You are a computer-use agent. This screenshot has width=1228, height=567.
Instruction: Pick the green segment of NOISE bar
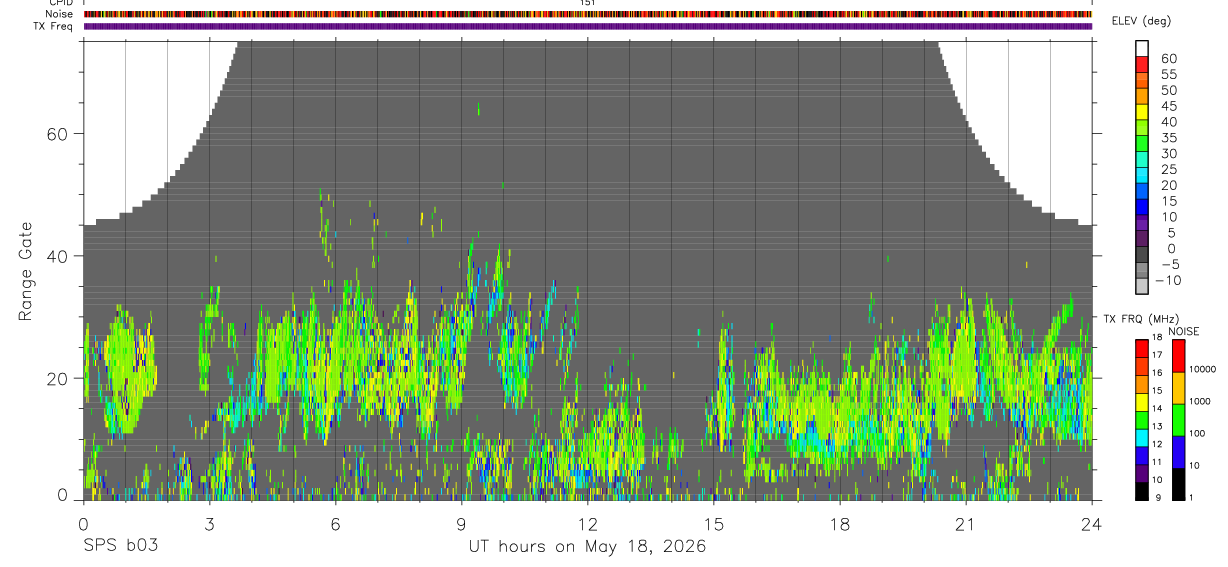(1178, 420)
